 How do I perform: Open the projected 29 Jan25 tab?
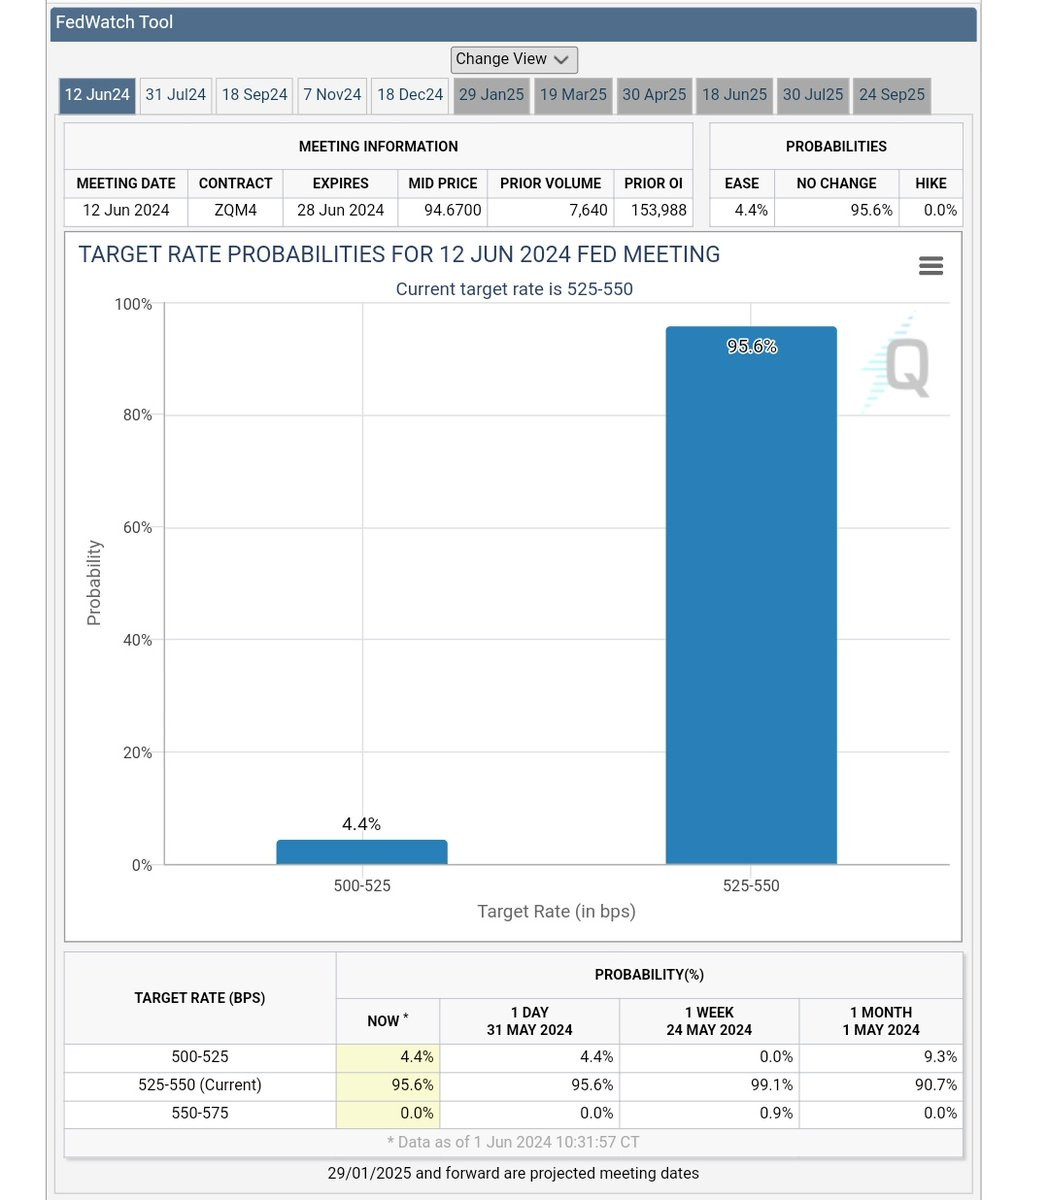[491, 95]
